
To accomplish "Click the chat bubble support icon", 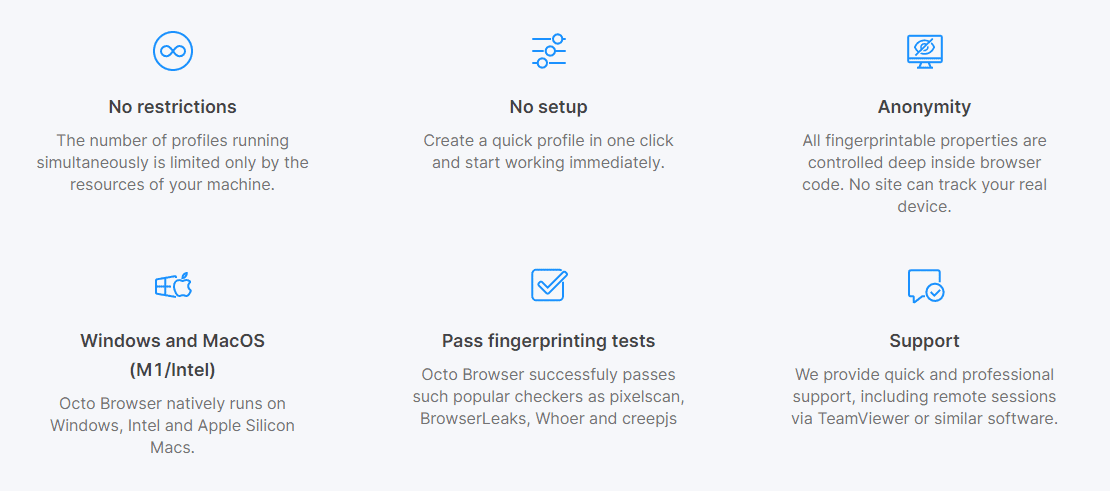I will (924, 286).
